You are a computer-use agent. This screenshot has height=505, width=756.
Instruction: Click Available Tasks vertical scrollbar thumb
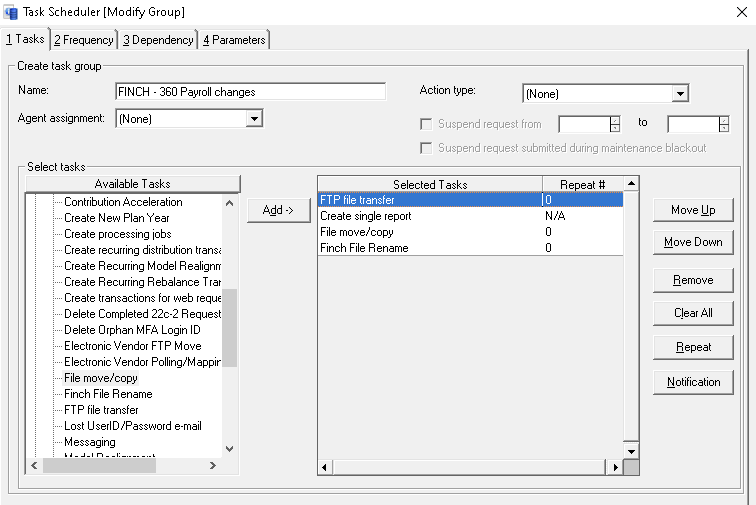[230, 328]
